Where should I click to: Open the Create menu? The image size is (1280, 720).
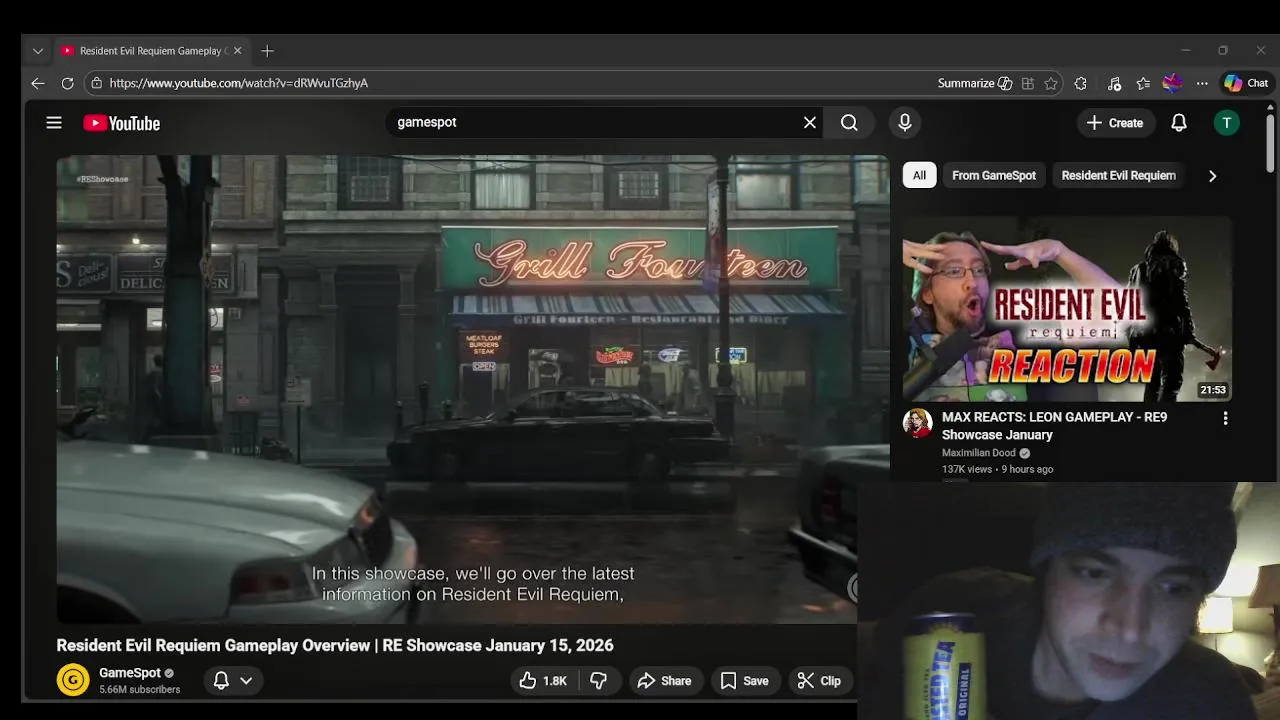[1115, 123]
